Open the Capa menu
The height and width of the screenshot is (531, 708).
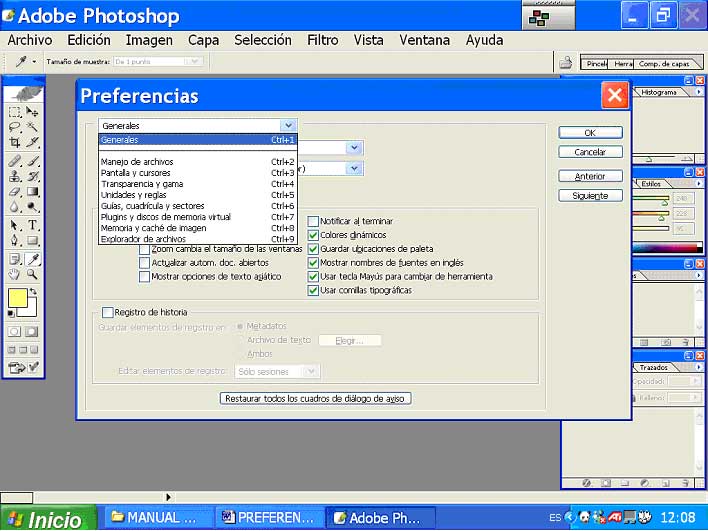[203, 40]
